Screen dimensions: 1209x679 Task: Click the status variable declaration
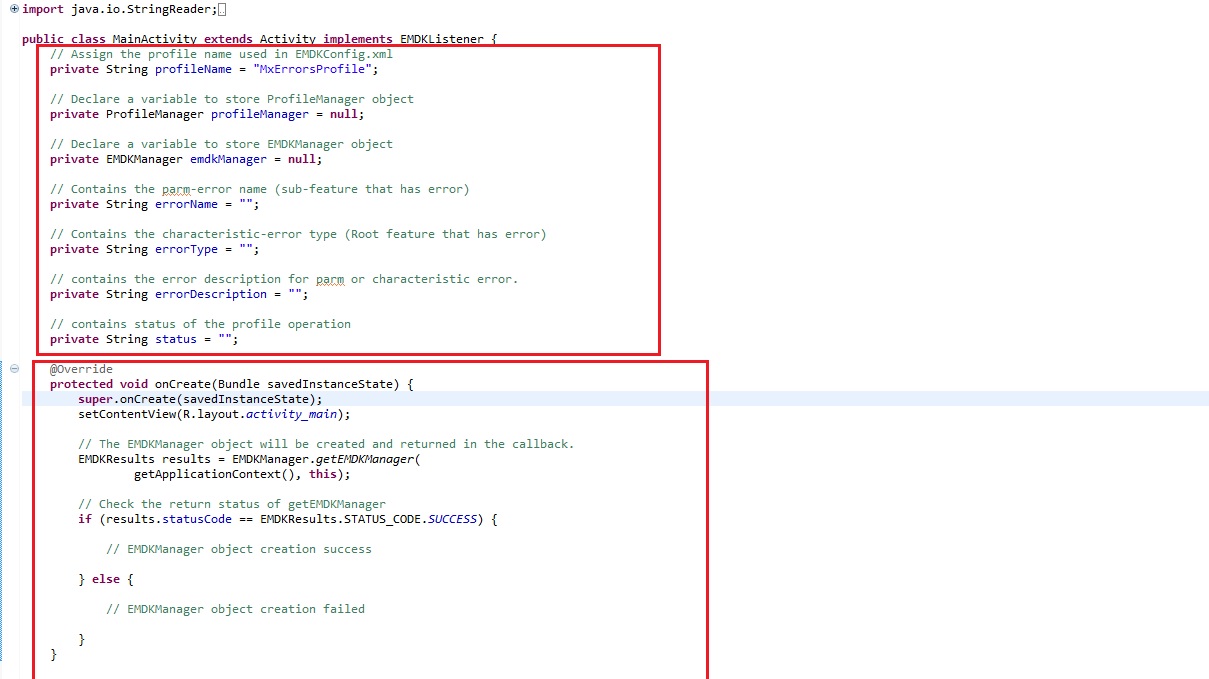(x=175, y=339)
